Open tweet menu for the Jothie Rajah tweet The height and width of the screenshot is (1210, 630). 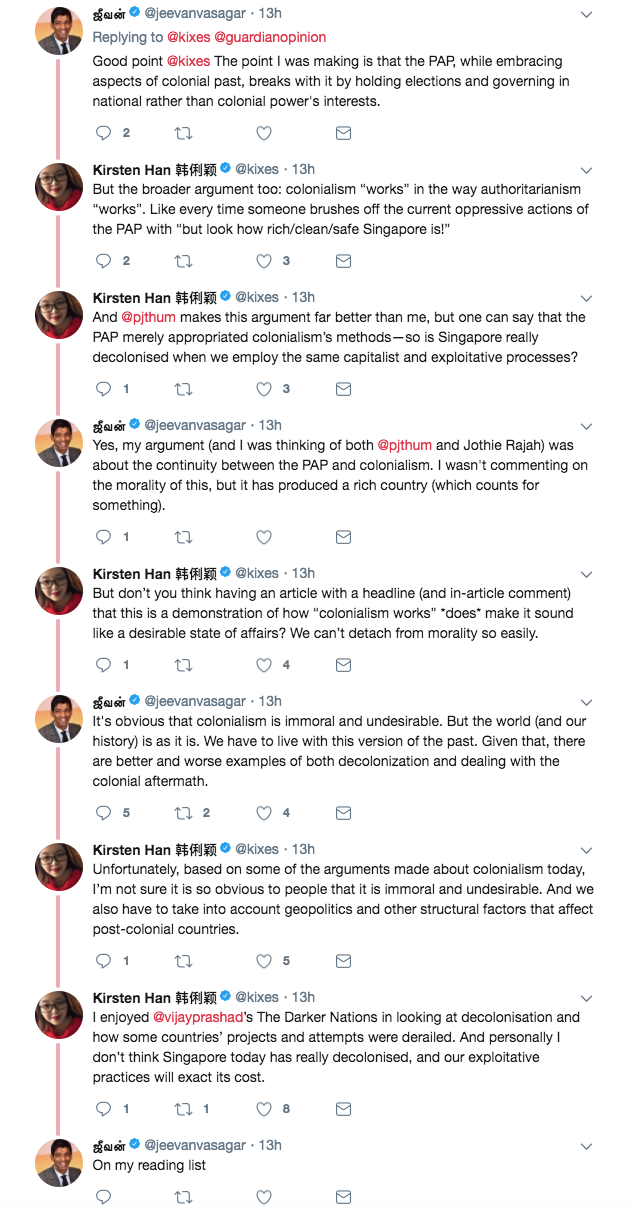[587, 426]
